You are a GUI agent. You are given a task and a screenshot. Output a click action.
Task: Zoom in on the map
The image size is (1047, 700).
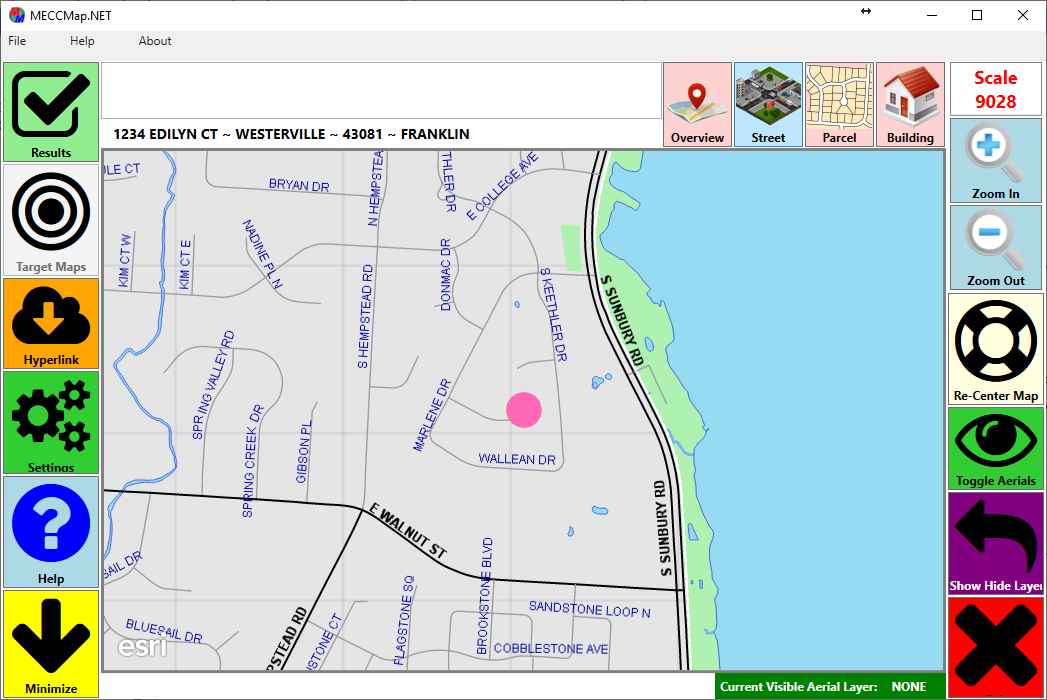(995, 160)
